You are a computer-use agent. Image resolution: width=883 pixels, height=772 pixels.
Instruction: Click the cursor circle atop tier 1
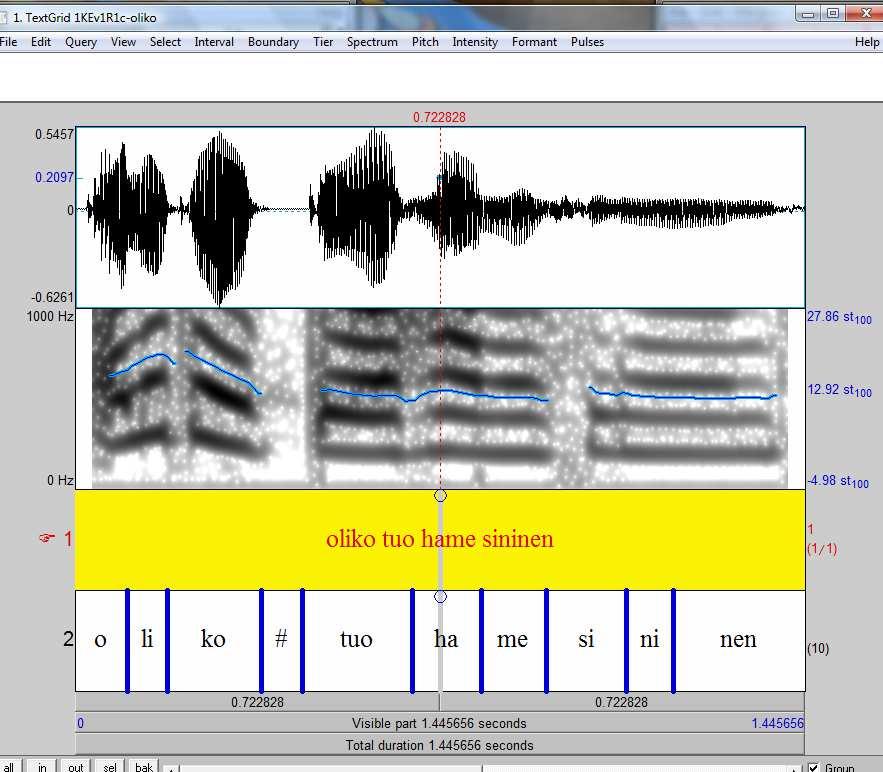pos(440,496)
